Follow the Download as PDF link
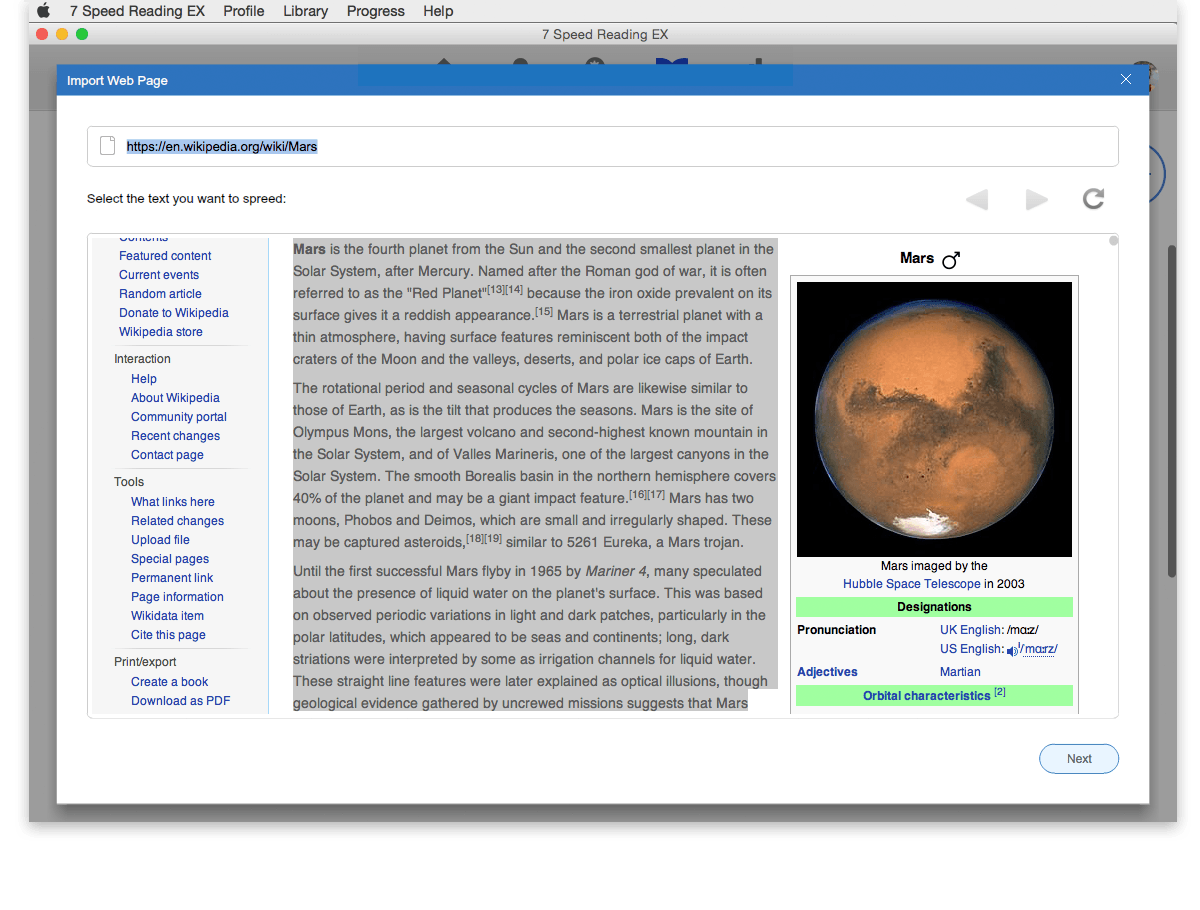 click(180, 701)
